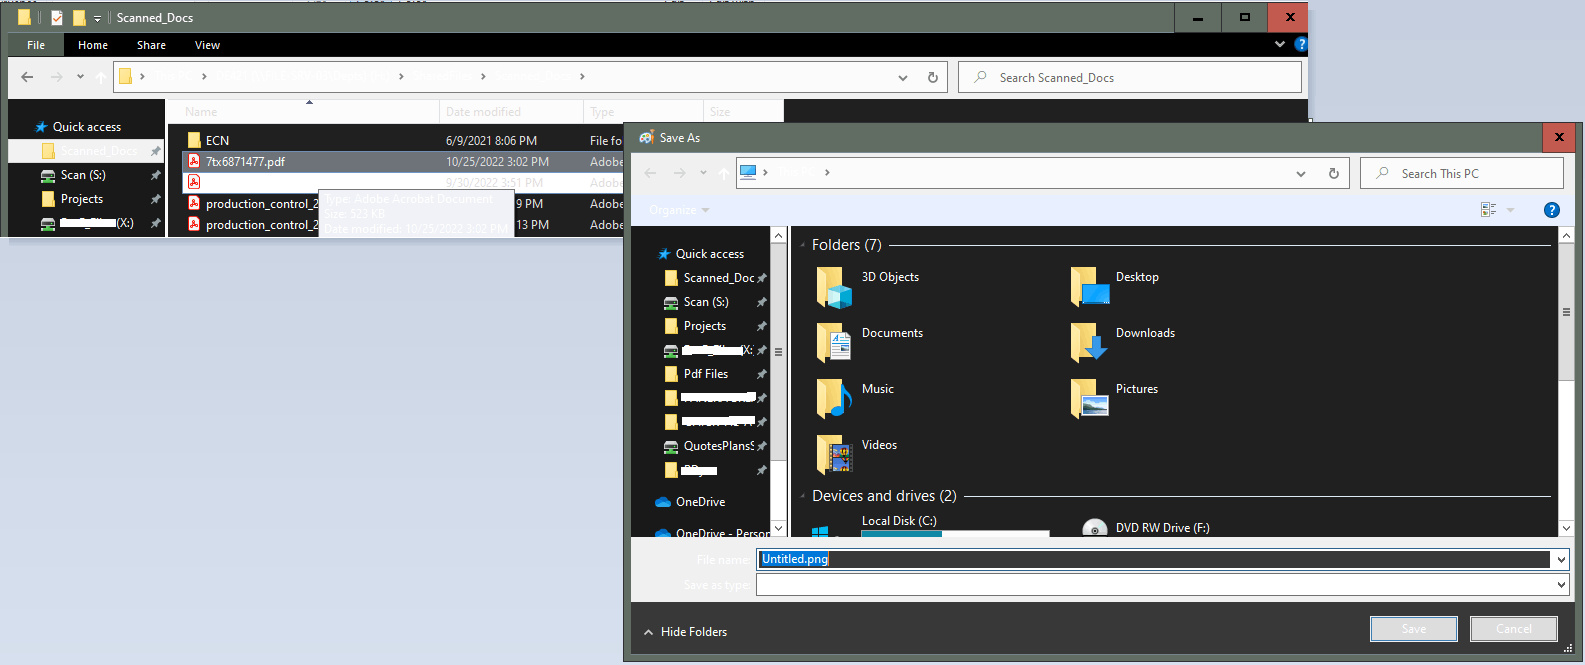This screenshot has height=665, width=1585.
Task: Collapse the Devices and drives group
Action: 802,496
